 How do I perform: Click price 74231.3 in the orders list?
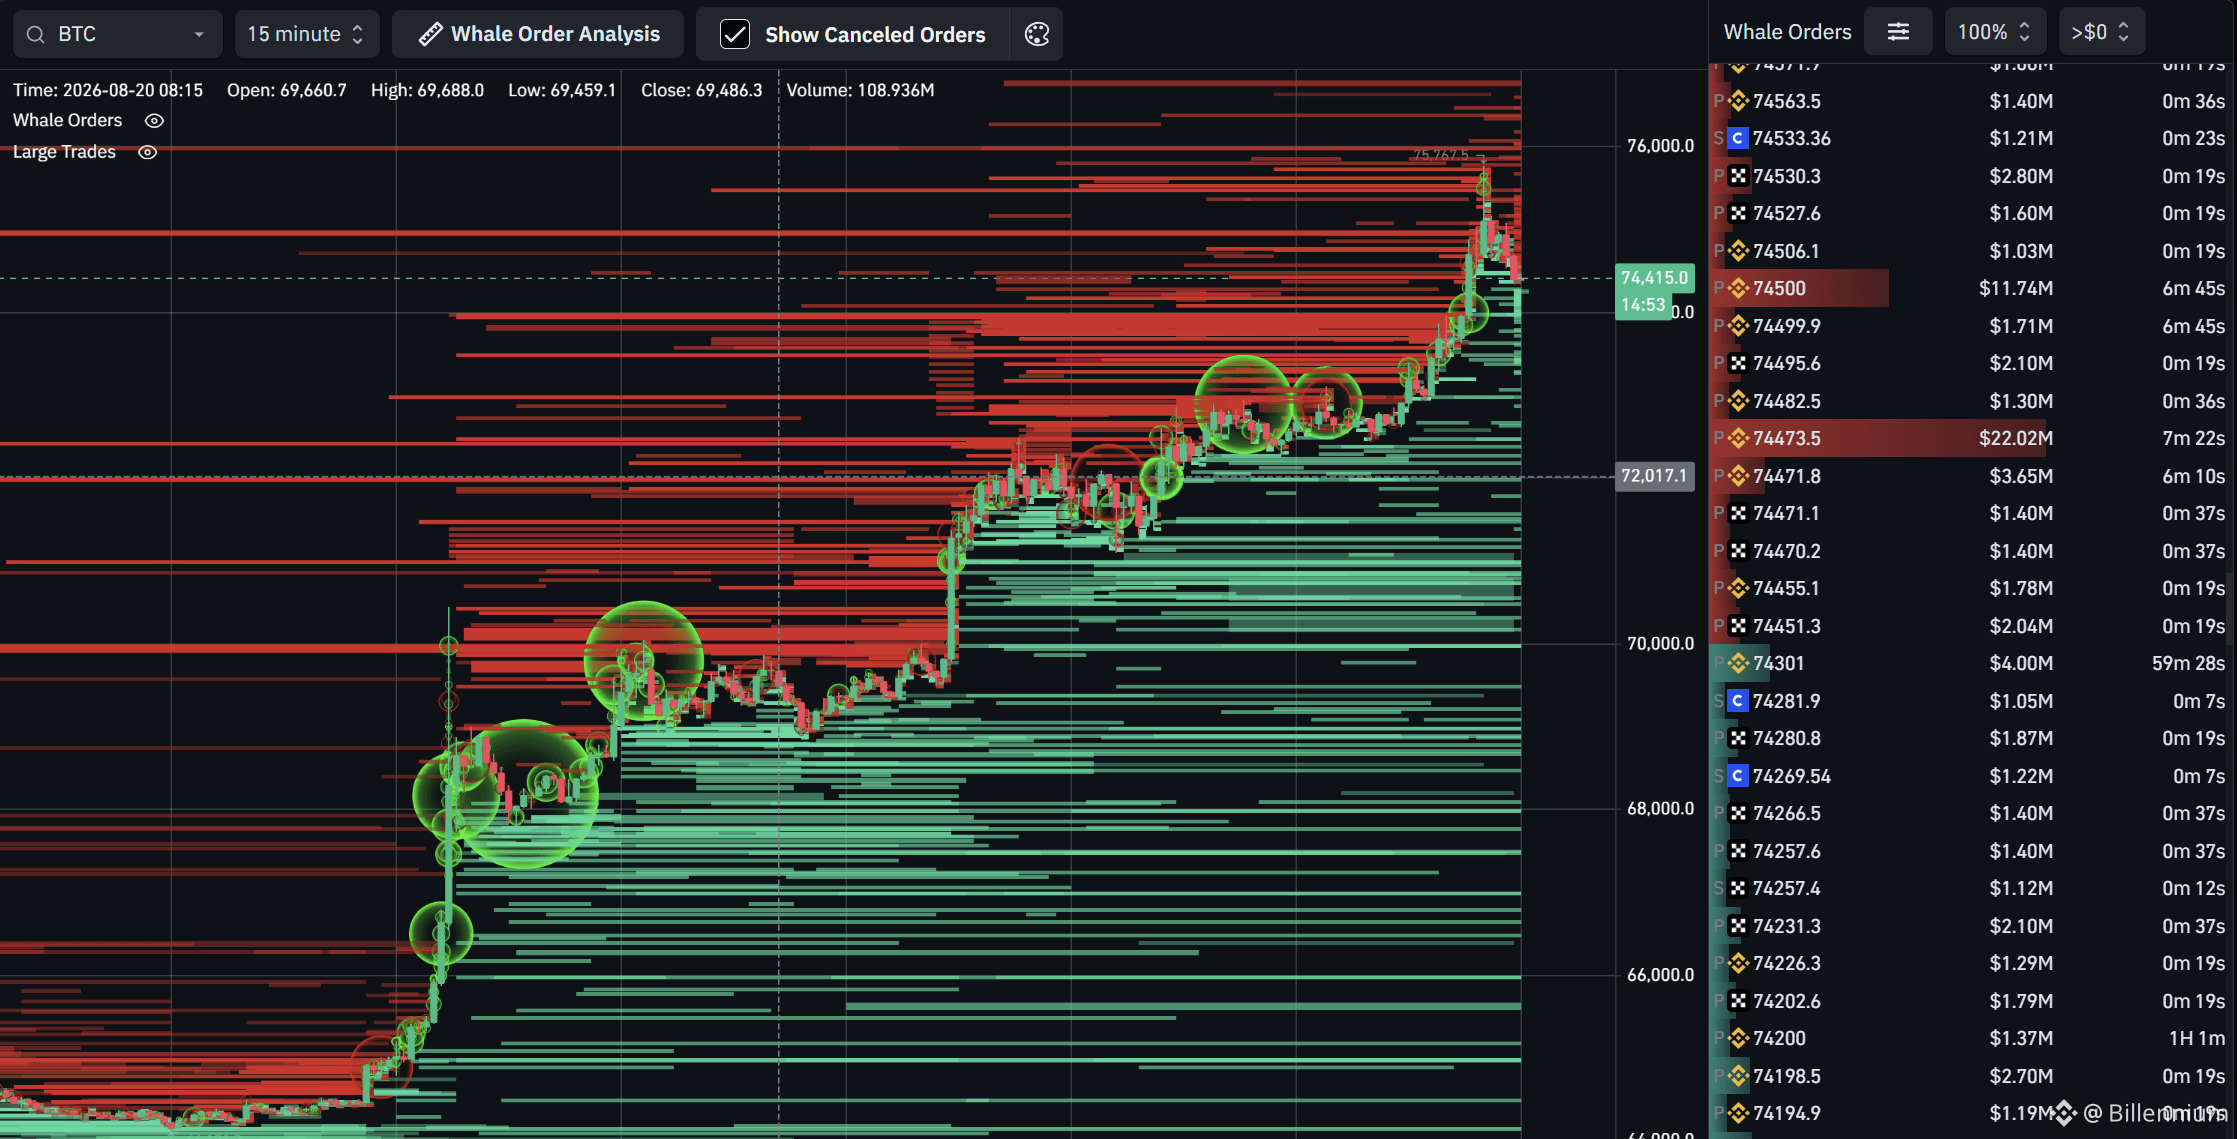(1786, 926)
